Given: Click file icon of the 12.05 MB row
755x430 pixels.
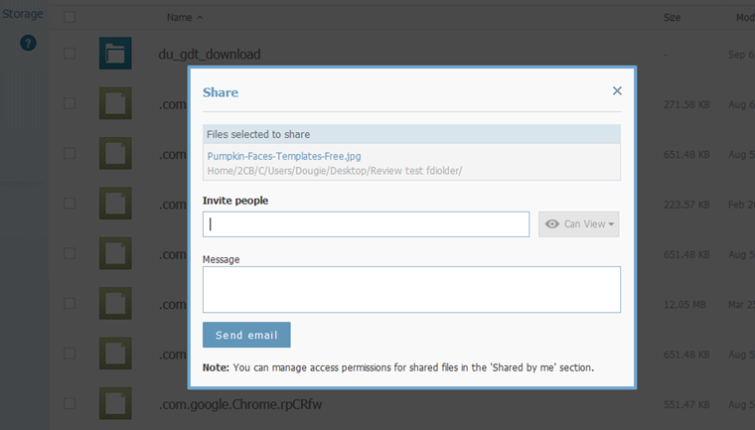Looking at the screenshot, I should [116, 303].
